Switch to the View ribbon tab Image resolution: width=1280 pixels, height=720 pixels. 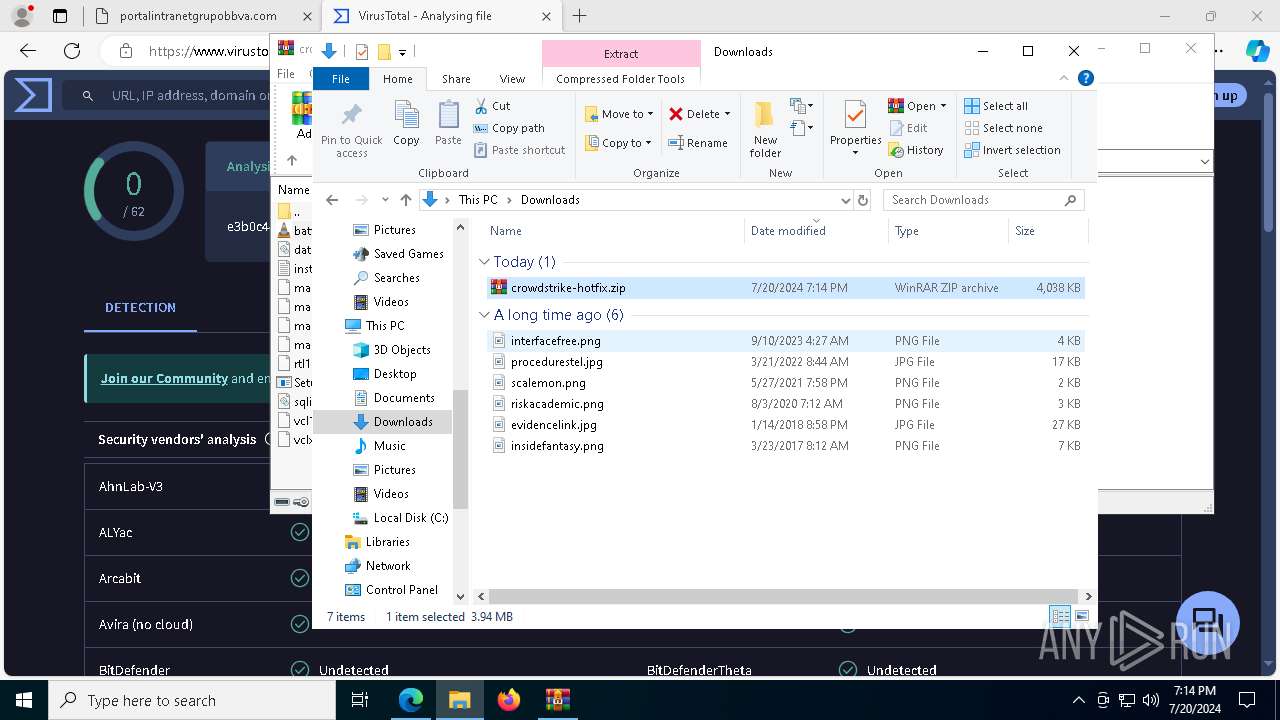pos(512,79)
